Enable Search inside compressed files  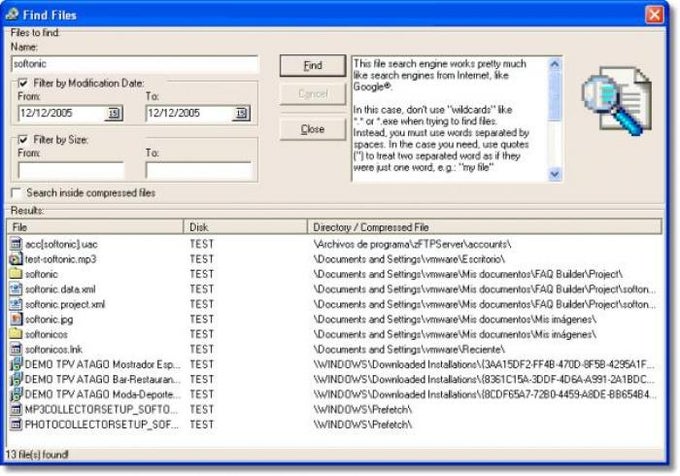pos(16,193)
